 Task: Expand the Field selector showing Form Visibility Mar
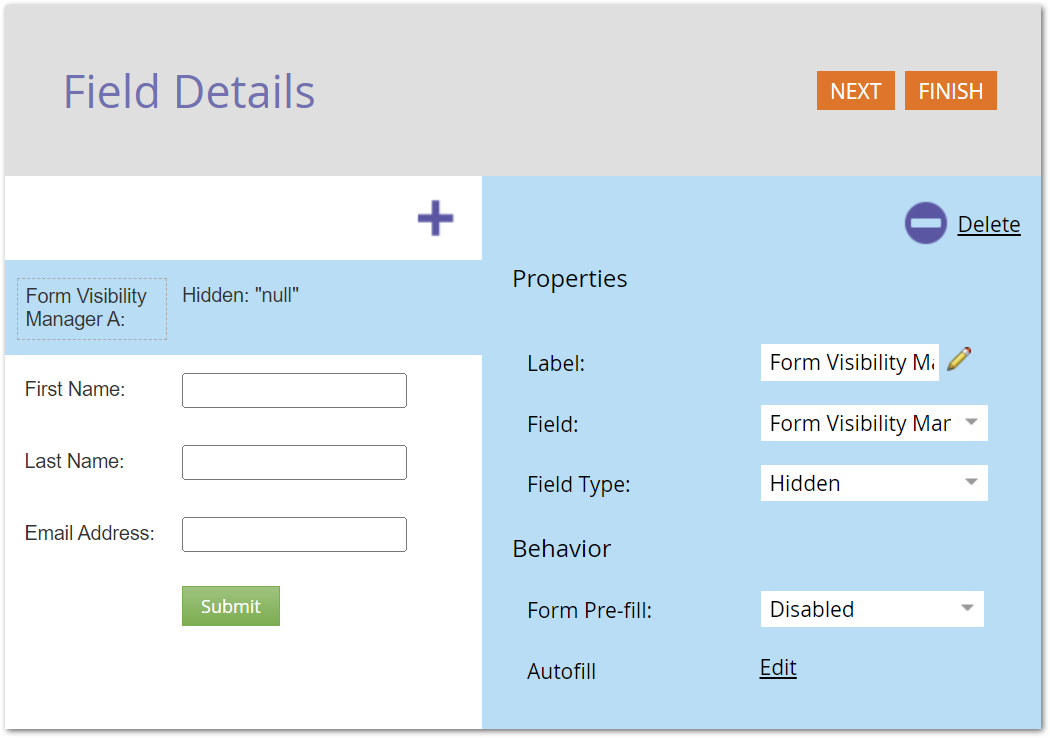pos(874,423)
